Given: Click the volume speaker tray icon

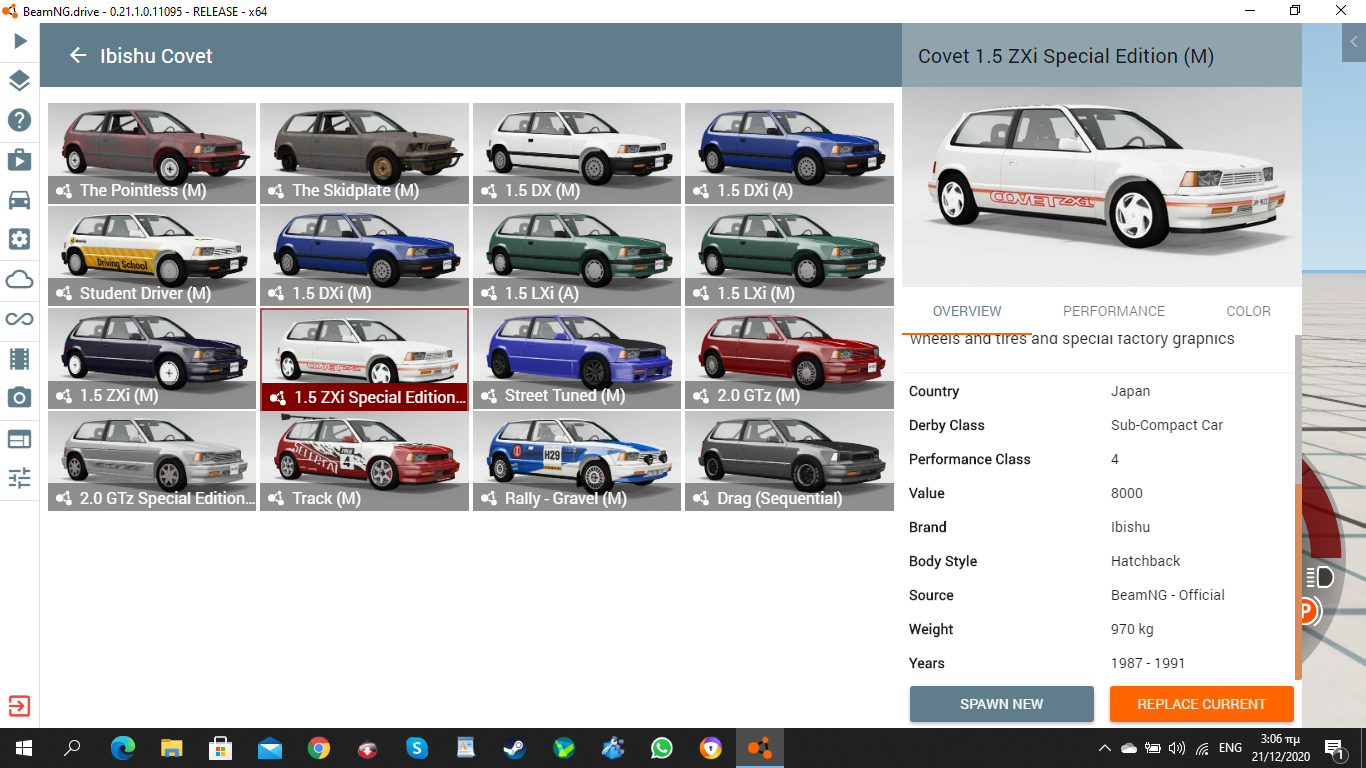Looking at the screenshot, I should (x=1177, y=748).
